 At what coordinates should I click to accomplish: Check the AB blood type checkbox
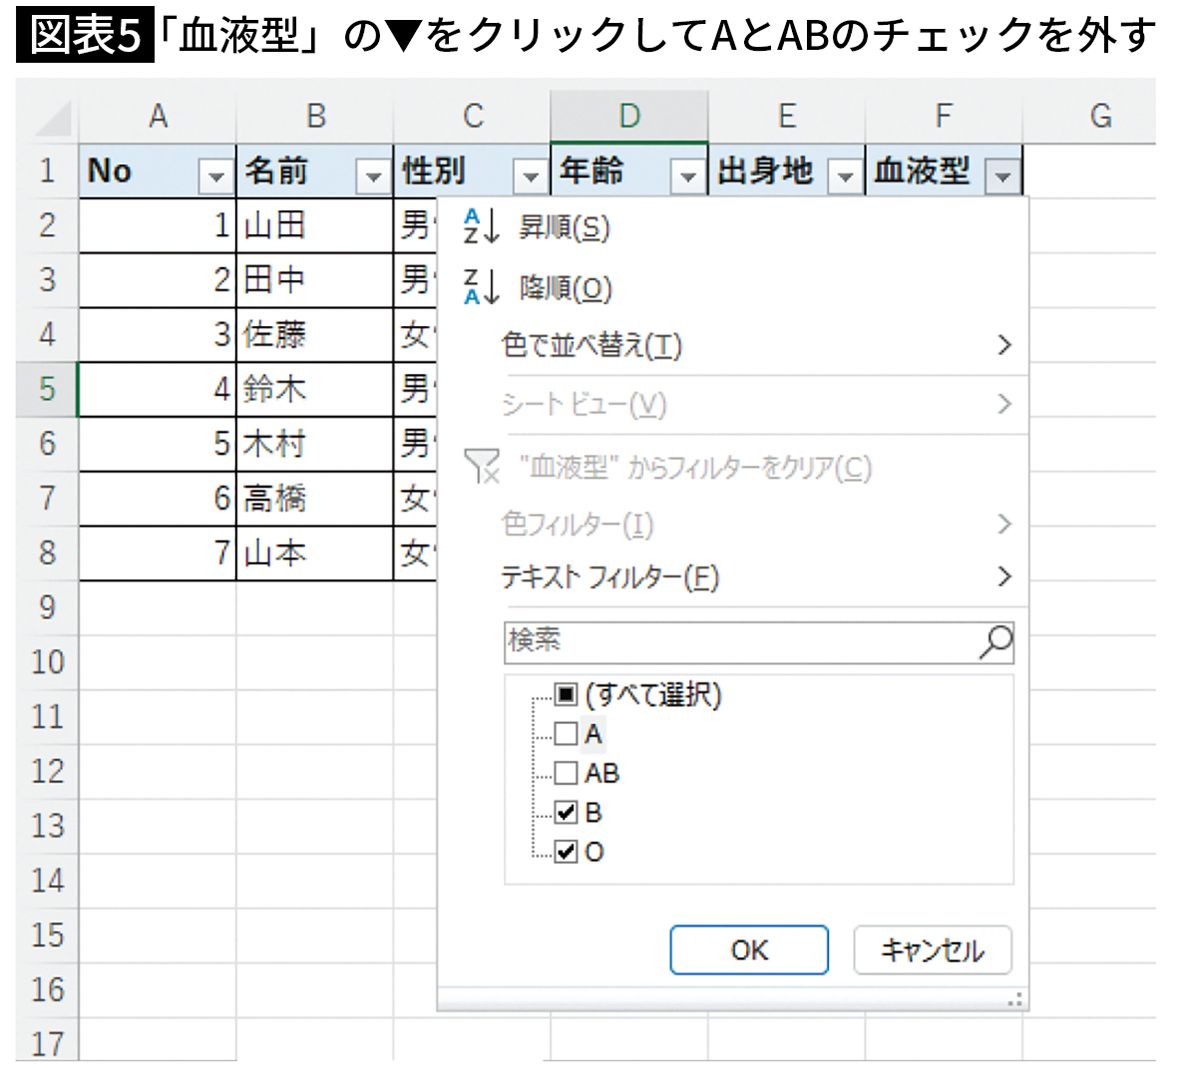point(566,773)
